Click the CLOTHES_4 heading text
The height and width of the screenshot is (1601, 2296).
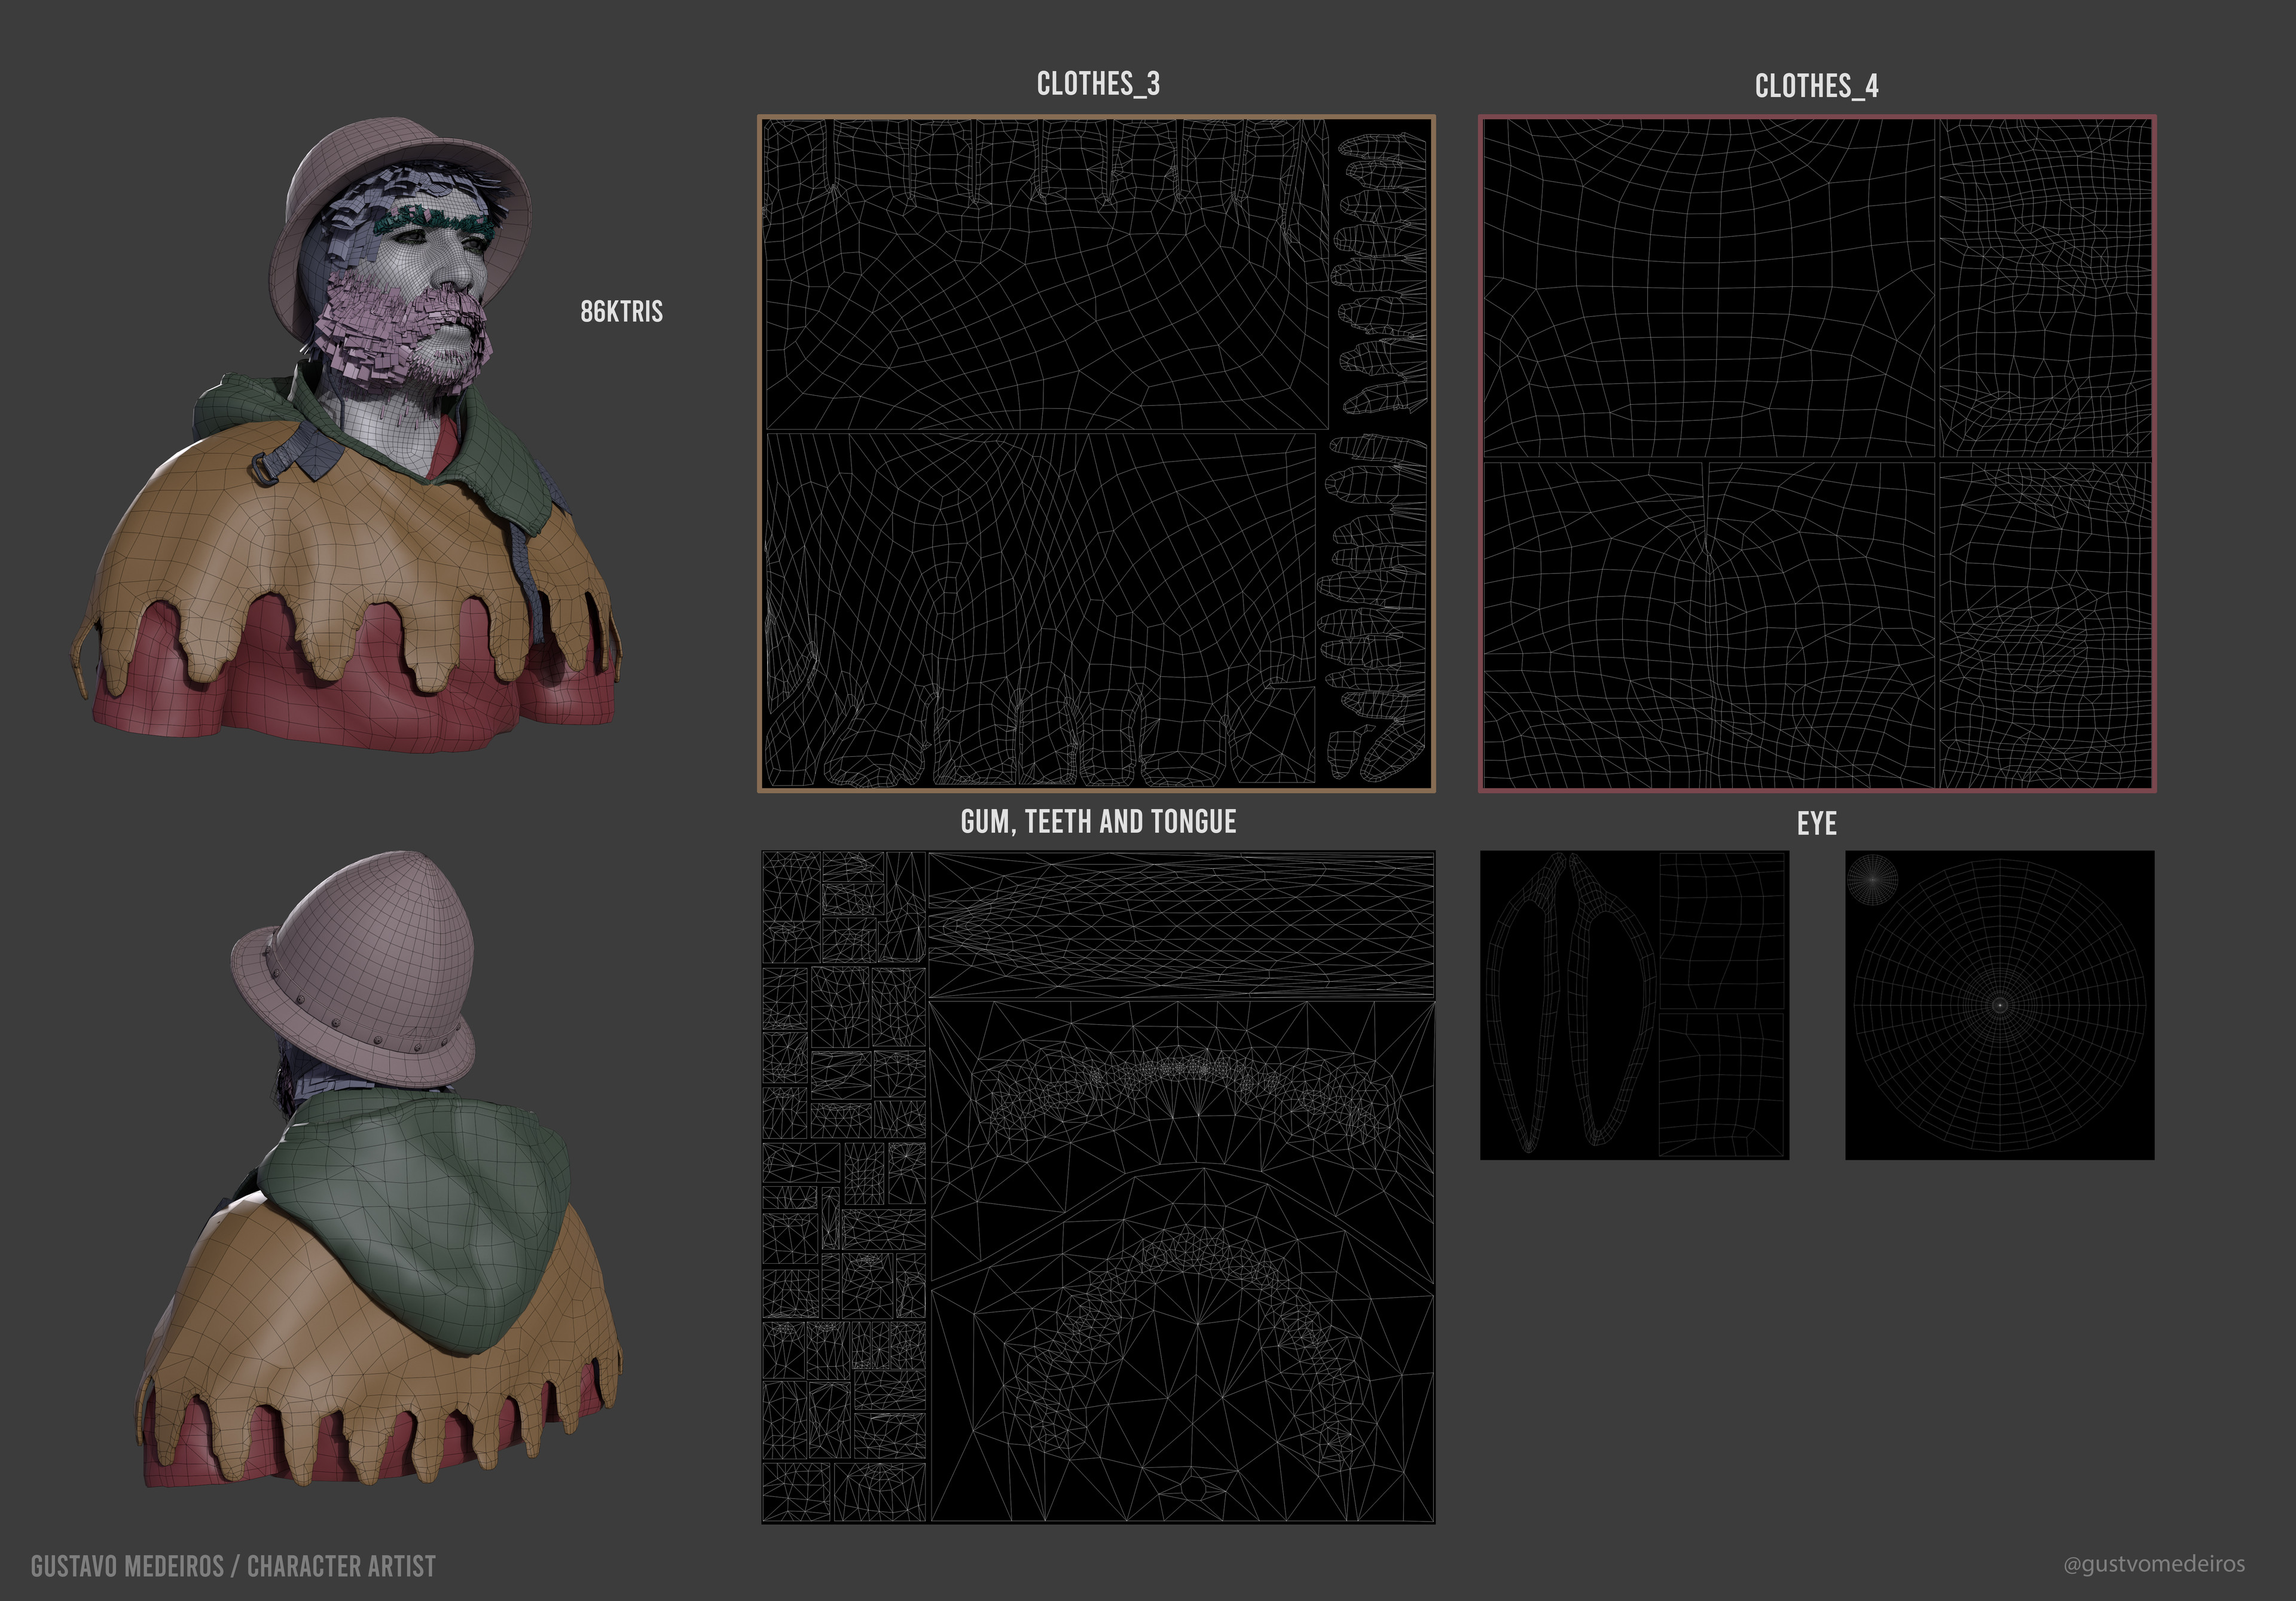click(1816, 86)
